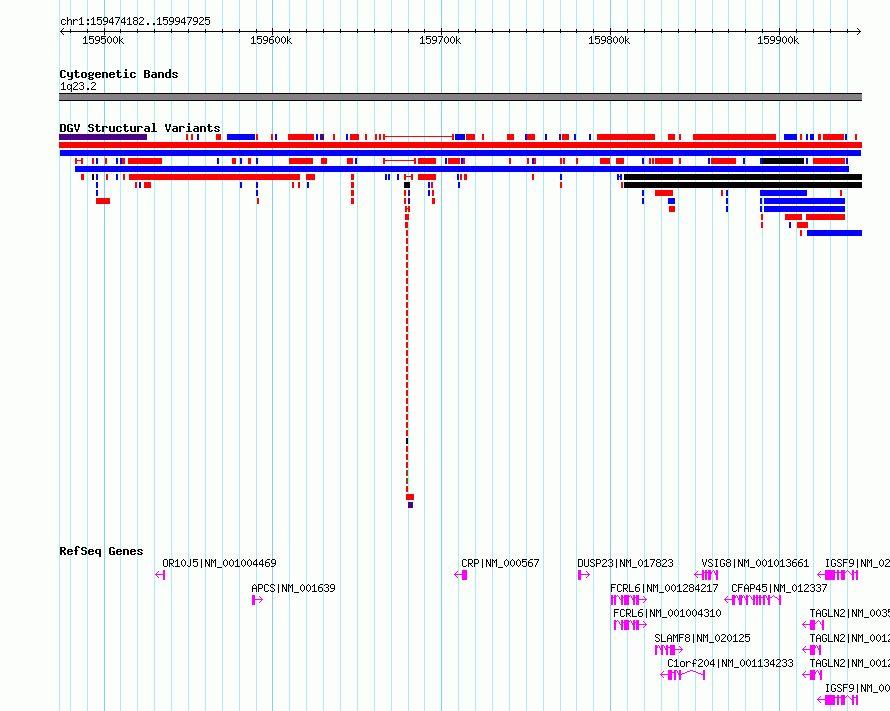
Task: Click the RefSeq Genes track title
Action: tap(101, 551)
